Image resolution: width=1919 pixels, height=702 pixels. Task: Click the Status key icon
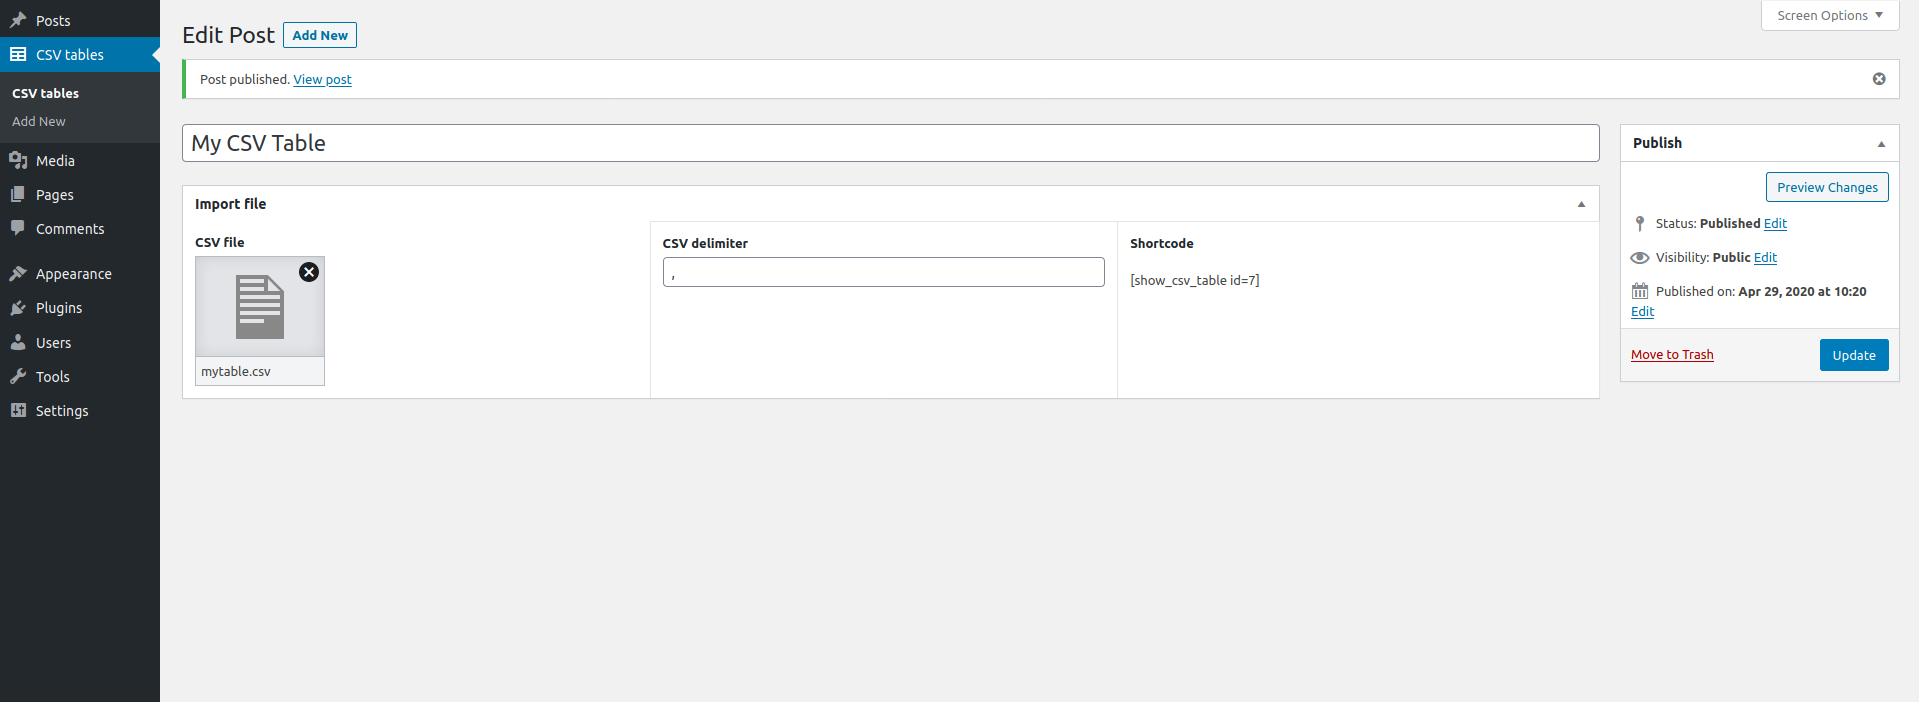[1640, 223]
